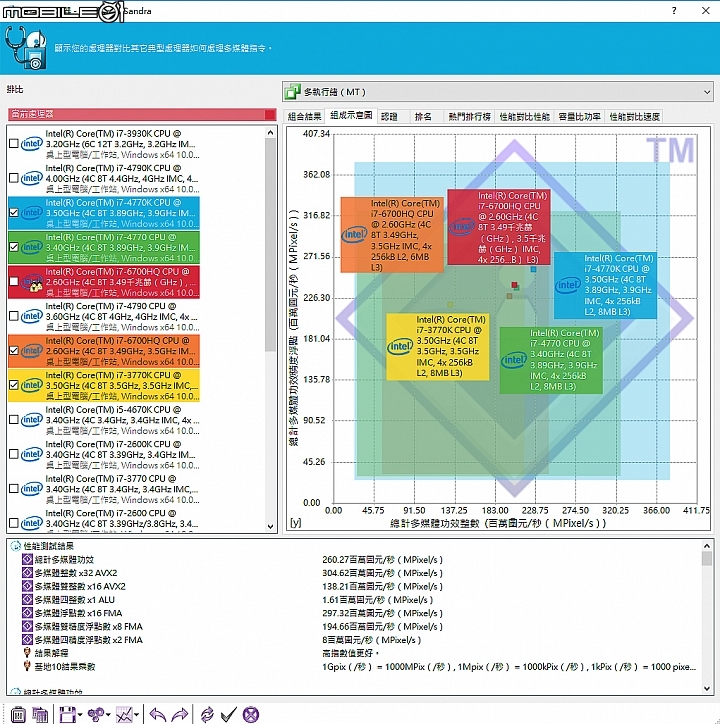Click the refresh results icon
The width and height of the screenshot is (720, 724).
pyautogui.click(x=207, y=714)
